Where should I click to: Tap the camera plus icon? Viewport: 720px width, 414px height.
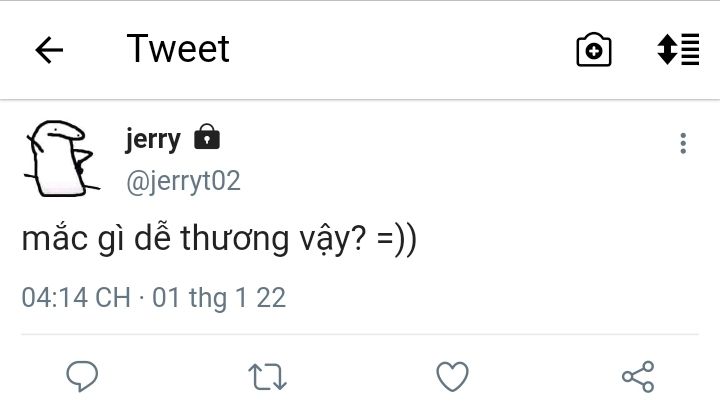click(x=593, y=50)
